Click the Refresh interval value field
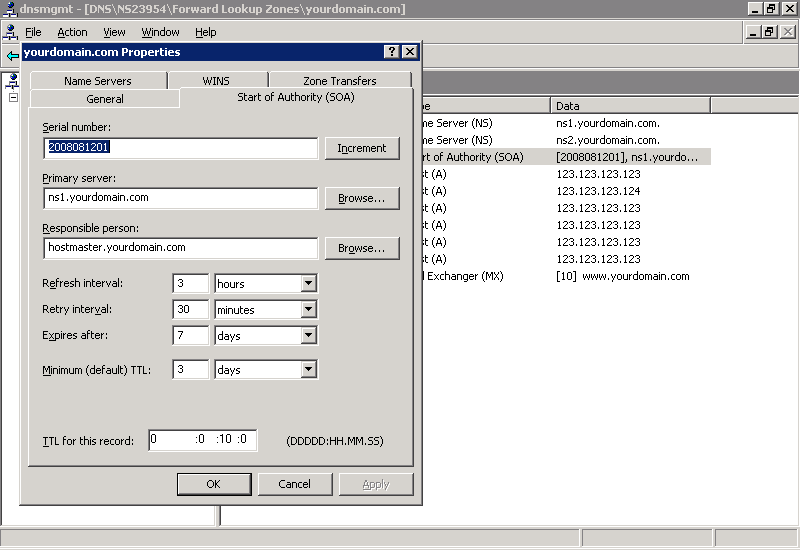800x550 pixels. click(x=191, y=283)
